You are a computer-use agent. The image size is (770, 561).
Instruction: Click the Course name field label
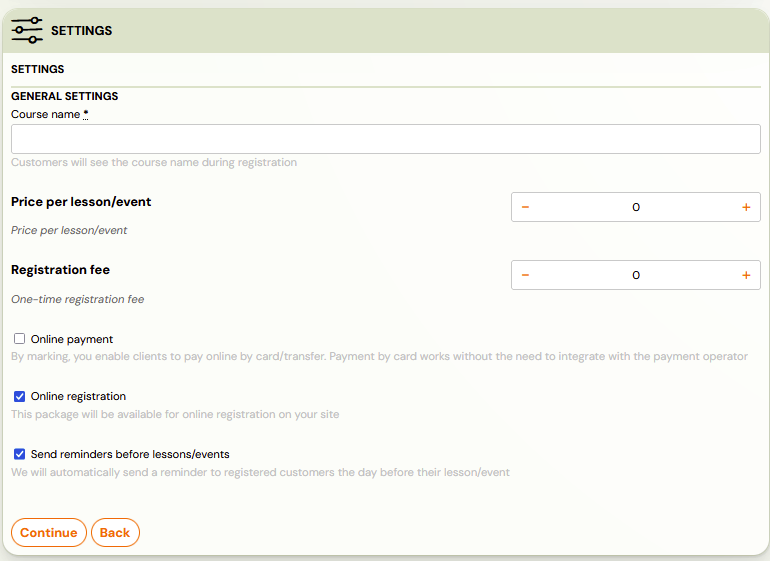click(x=45, y=114)
